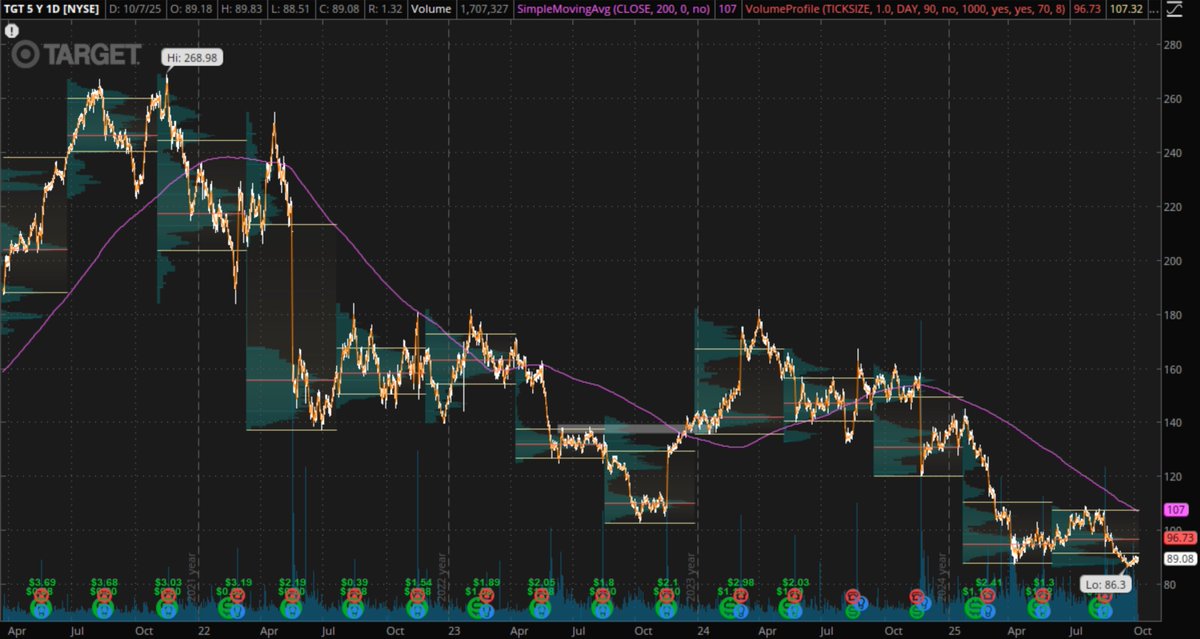The image size is (1200, 639).
Task: Click the 22 year label on time axis
Action: [203, 631]
